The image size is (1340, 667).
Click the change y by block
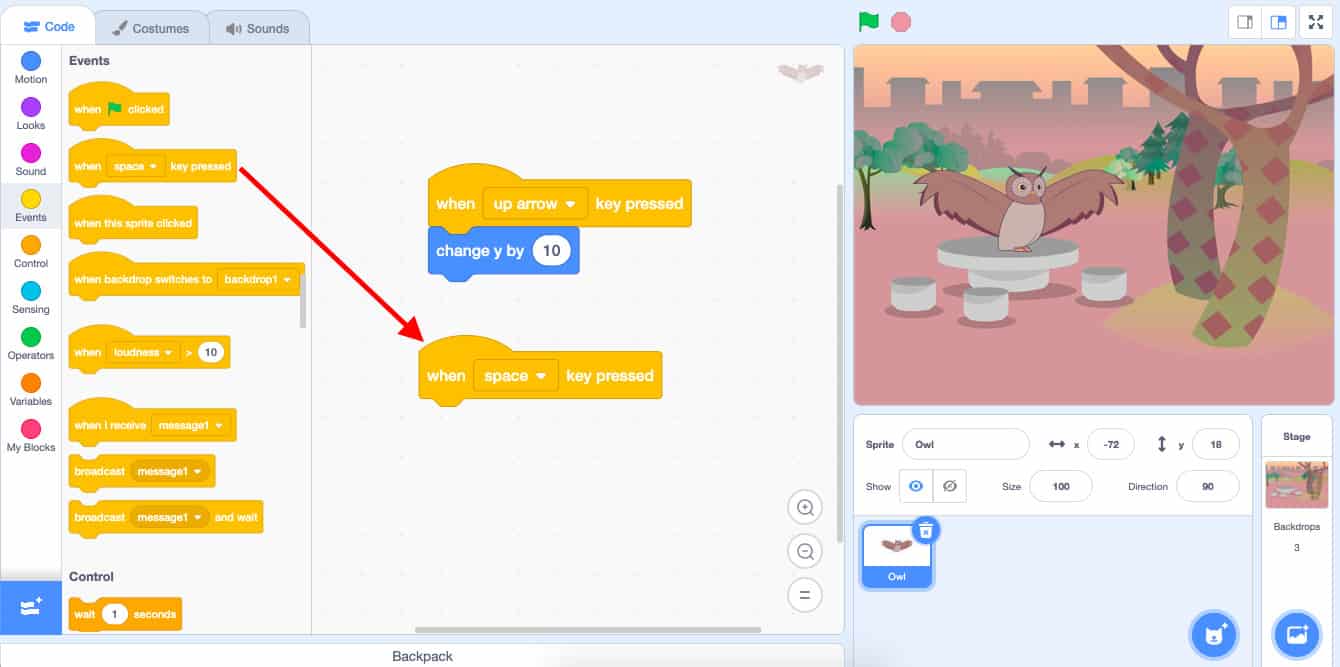point(503,252)
